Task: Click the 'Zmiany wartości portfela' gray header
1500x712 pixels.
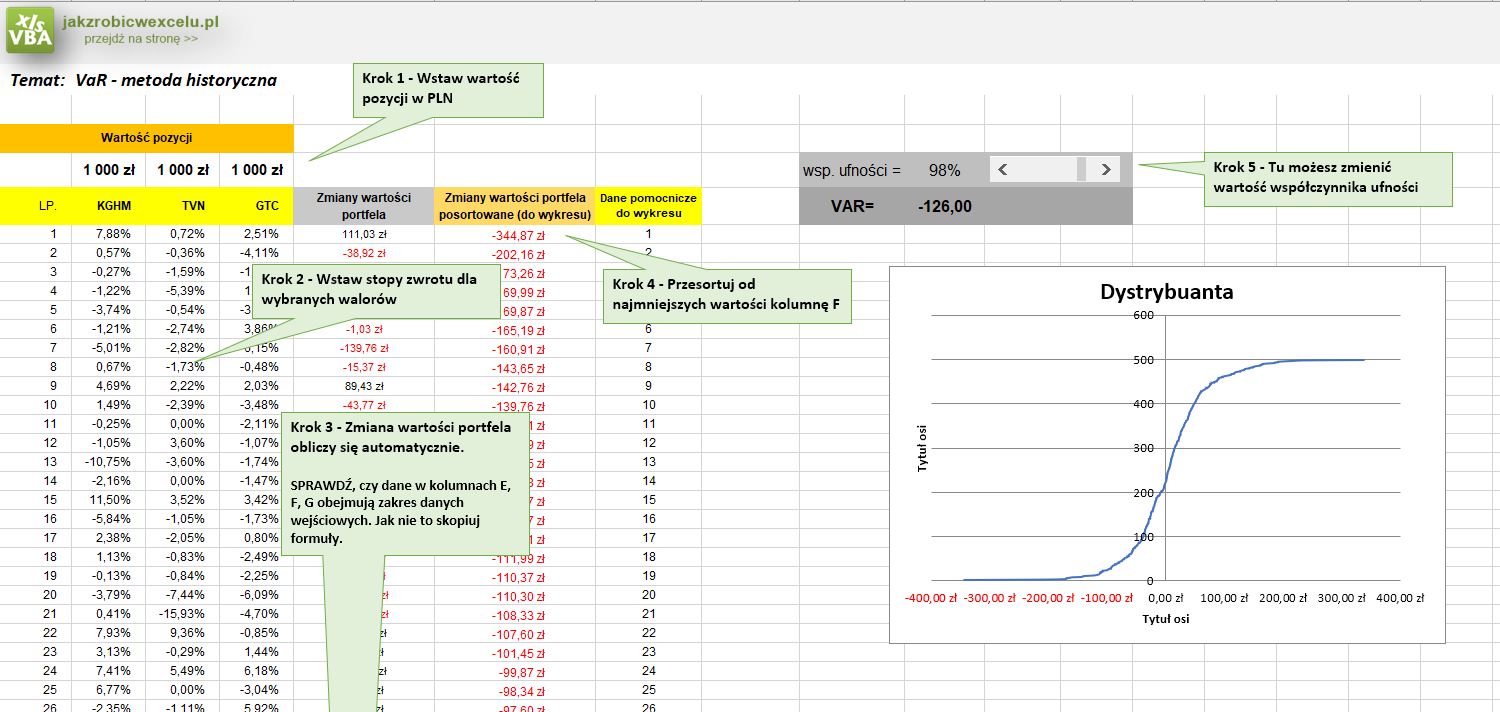Action: tap(364, 205)
